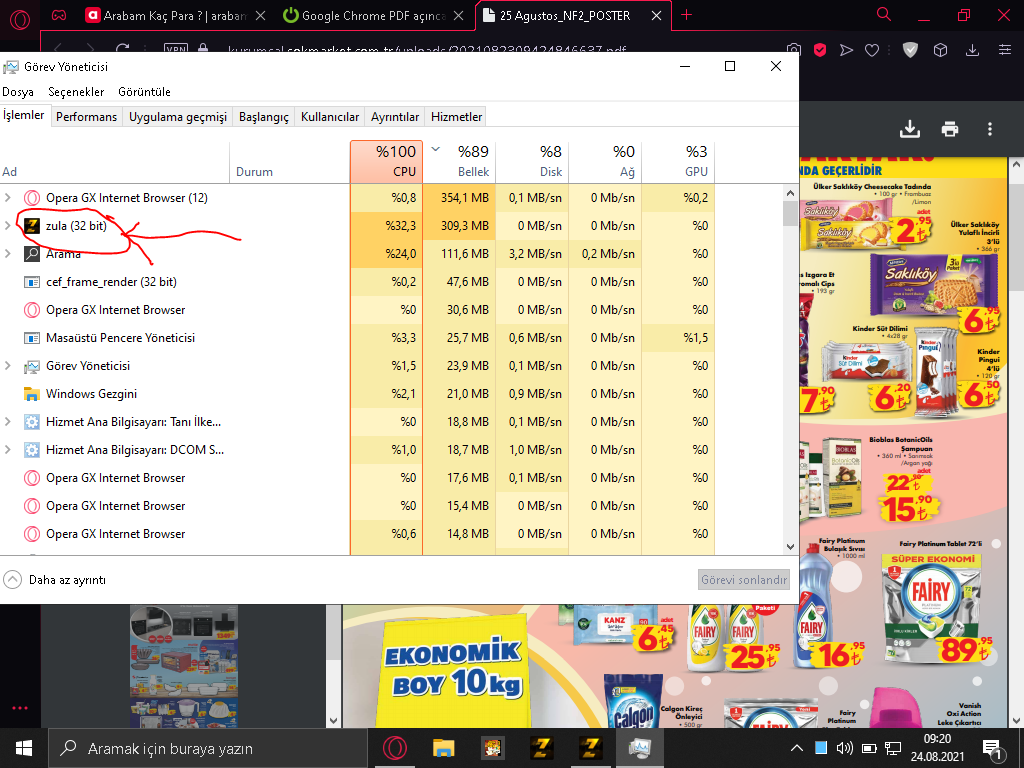Expand Hizmet Ana Bilgisayarı: DCOM row

pos(8,450)
